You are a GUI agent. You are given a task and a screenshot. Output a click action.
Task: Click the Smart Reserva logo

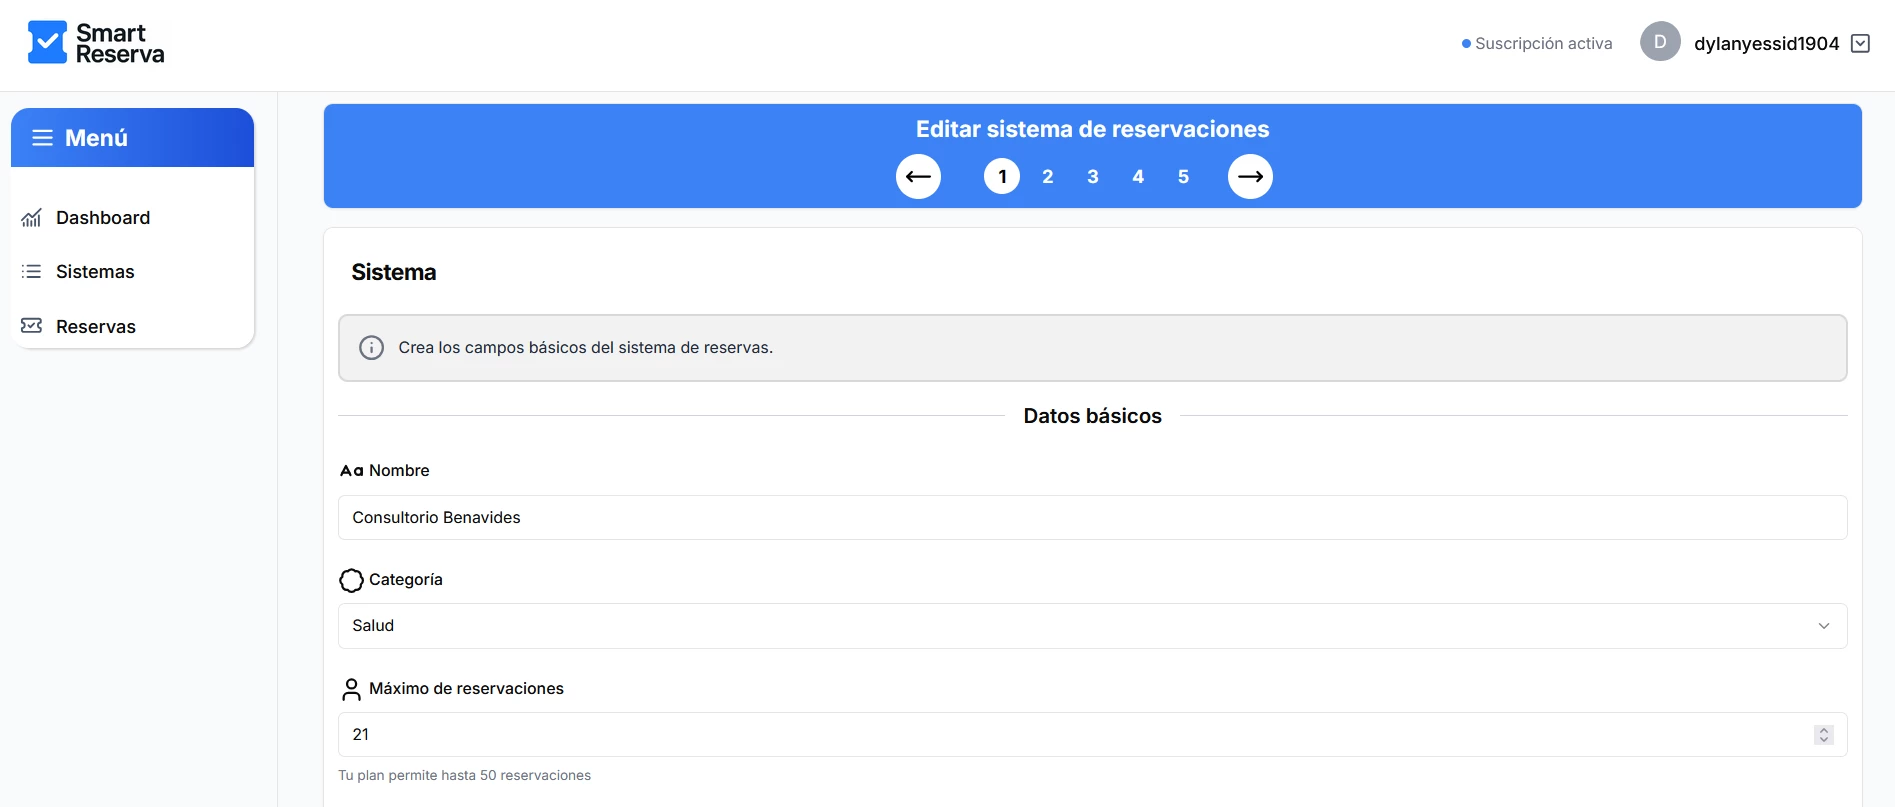(x=96, y=43)
